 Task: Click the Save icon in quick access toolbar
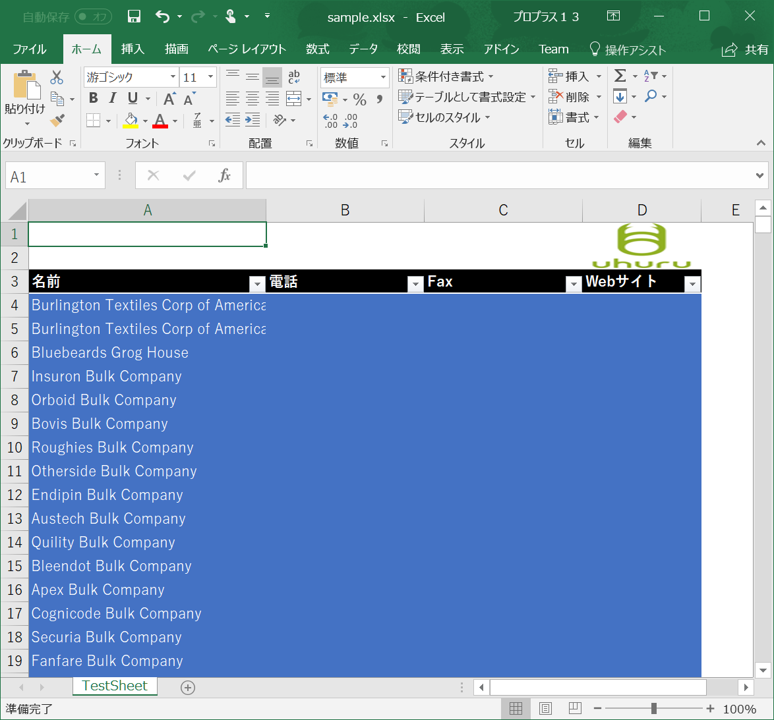click(134, 17)
